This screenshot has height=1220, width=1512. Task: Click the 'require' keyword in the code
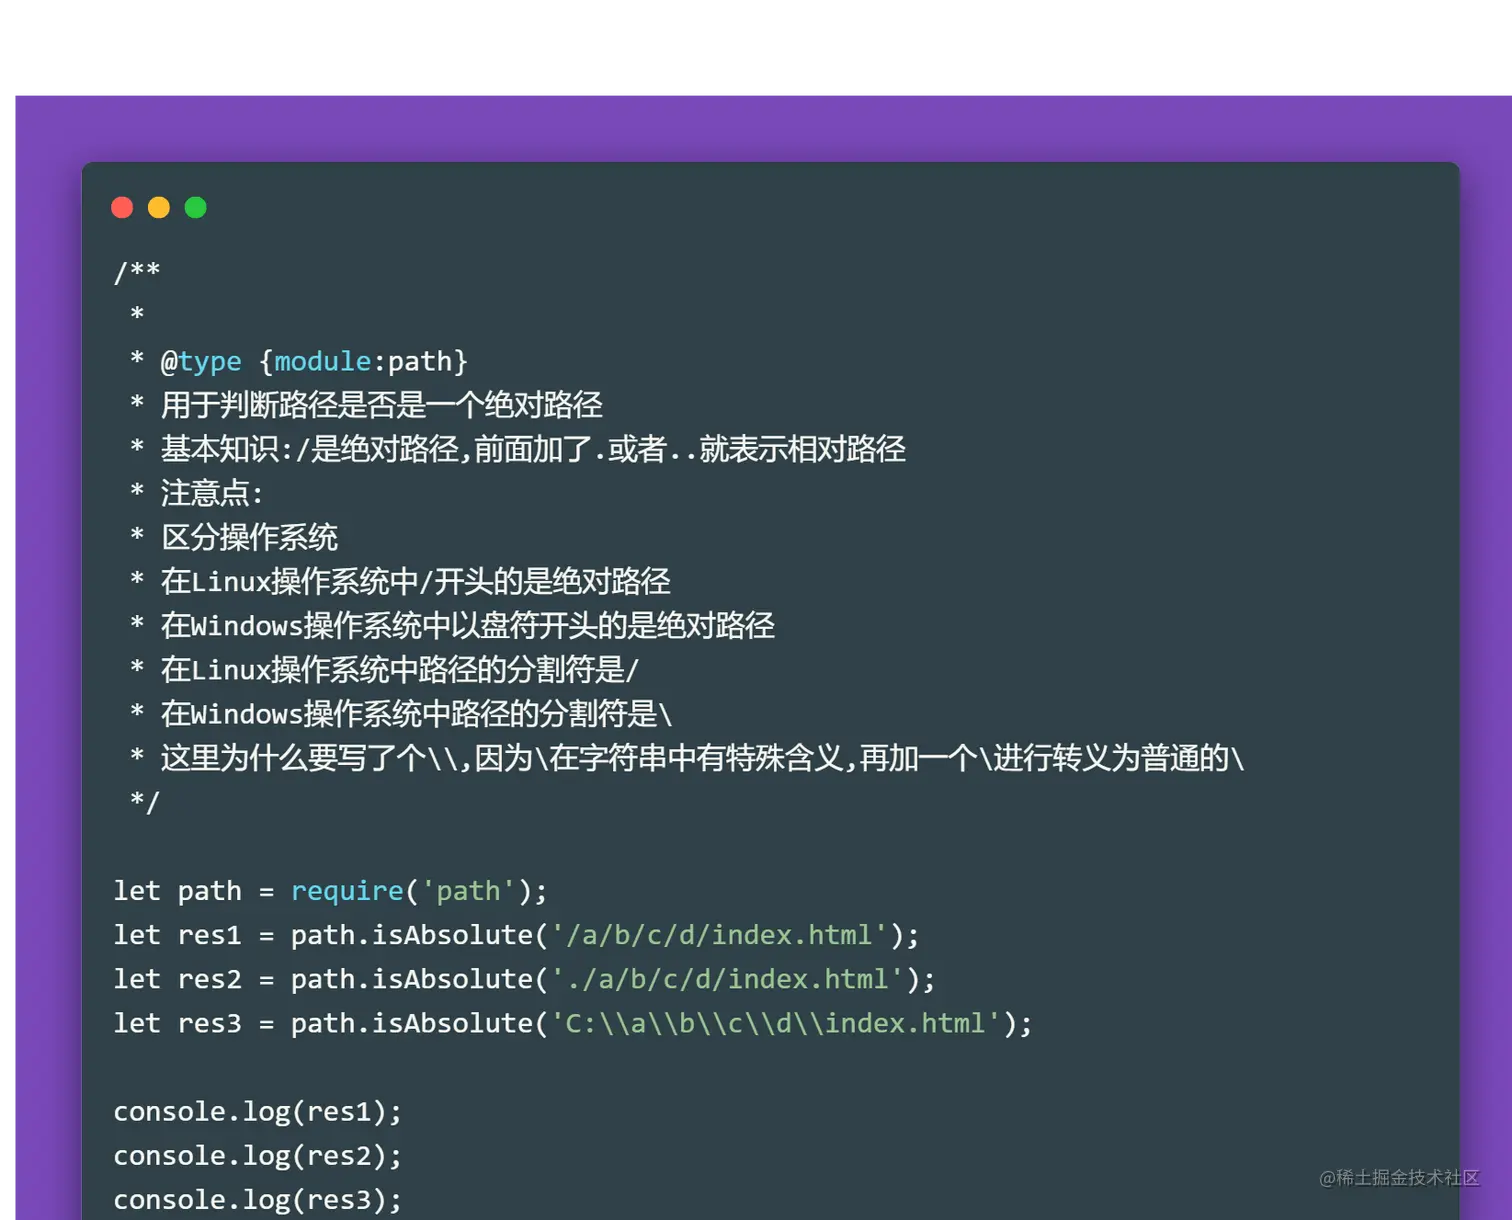[x=347, y=890]
